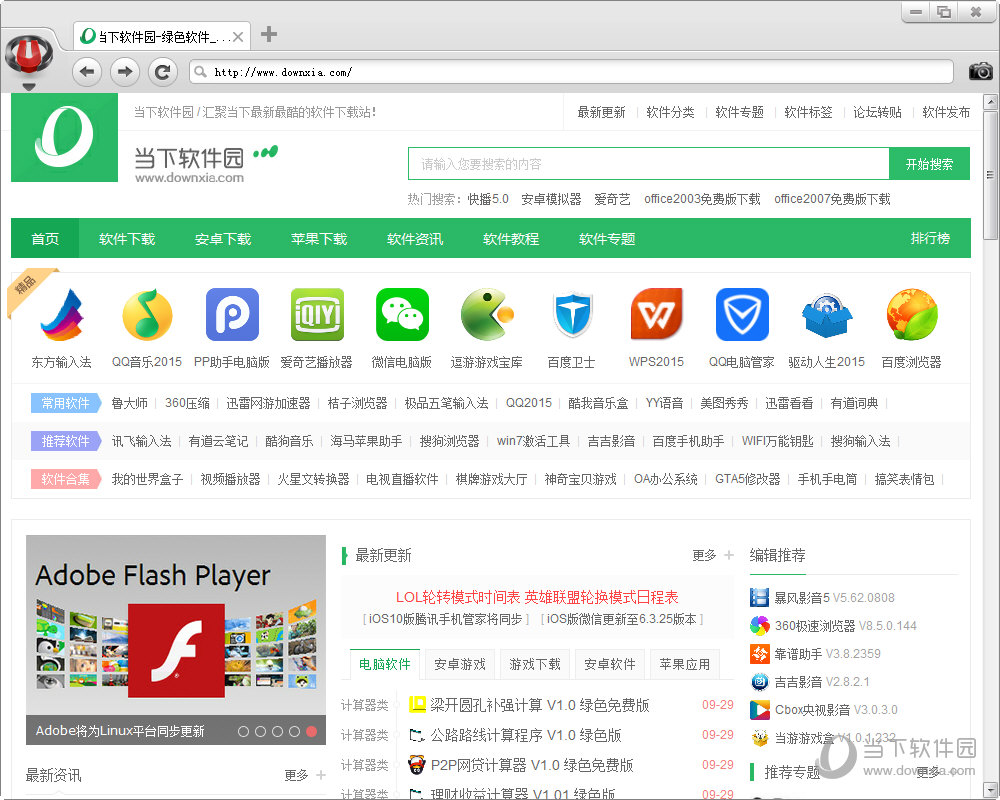Switch to the 游戏下载 tab
This screenshot has height=800, width=1000.
pyautogui.click(x=535, y=664)
